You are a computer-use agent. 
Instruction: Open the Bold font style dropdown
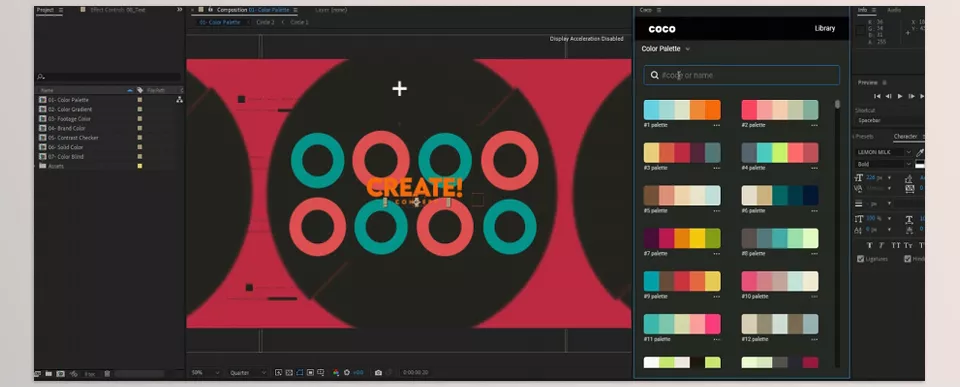point(883,164)
